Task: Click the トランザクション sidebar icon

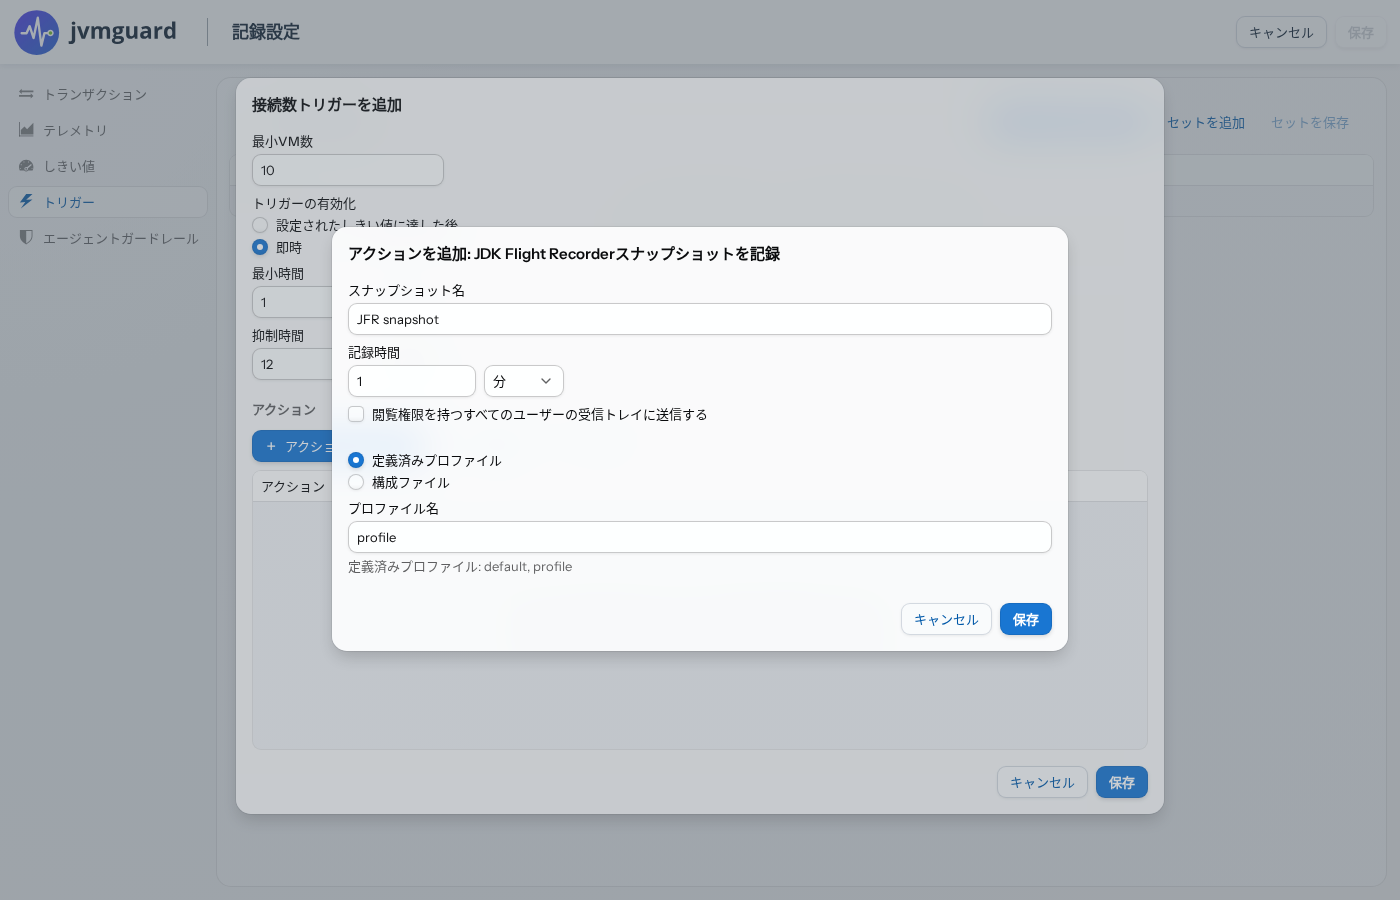Action: [x=26, y=94]
